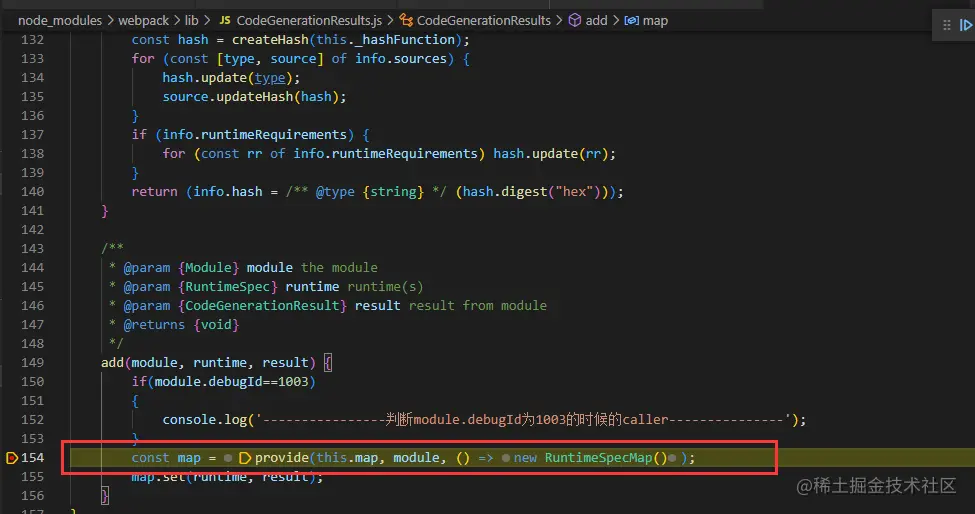Click '{RuntimeSpec}' type on line 145

click(x=228, y=287)
